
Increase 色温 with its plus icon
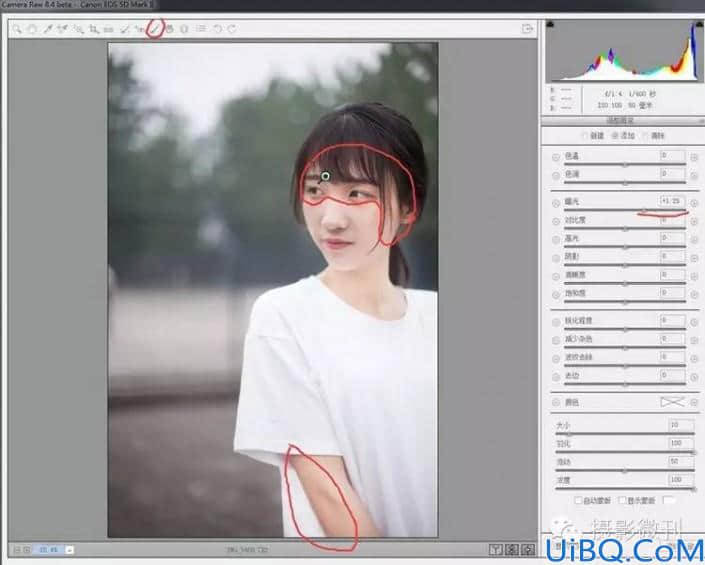click(694, 157)
